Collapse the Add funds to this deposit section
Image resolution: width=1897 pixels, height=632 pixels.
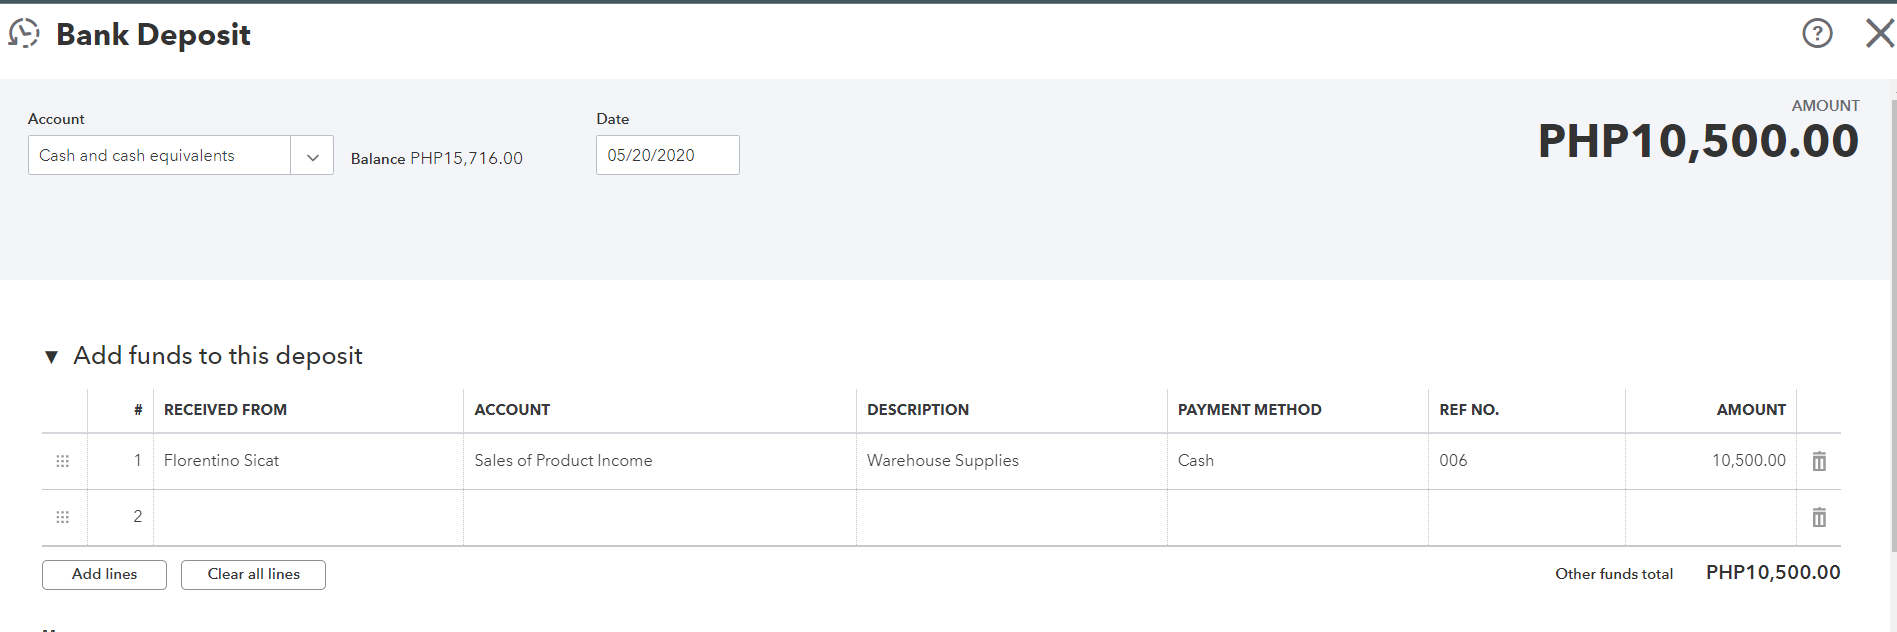click(x=51, y=357)
